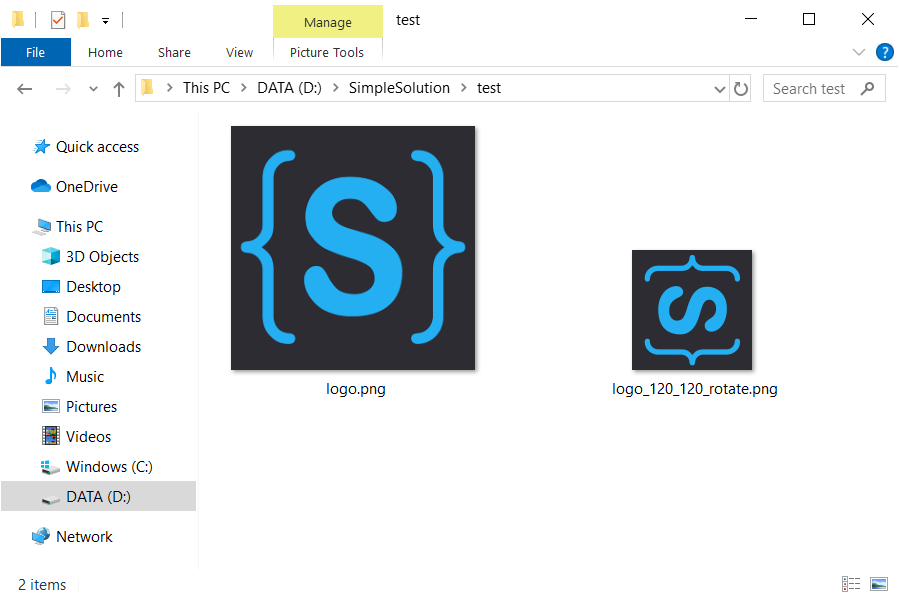The height and width of the screenshot is (600, 899).
Task: Switch to the View ribbon tab
Action: [239, 52]
